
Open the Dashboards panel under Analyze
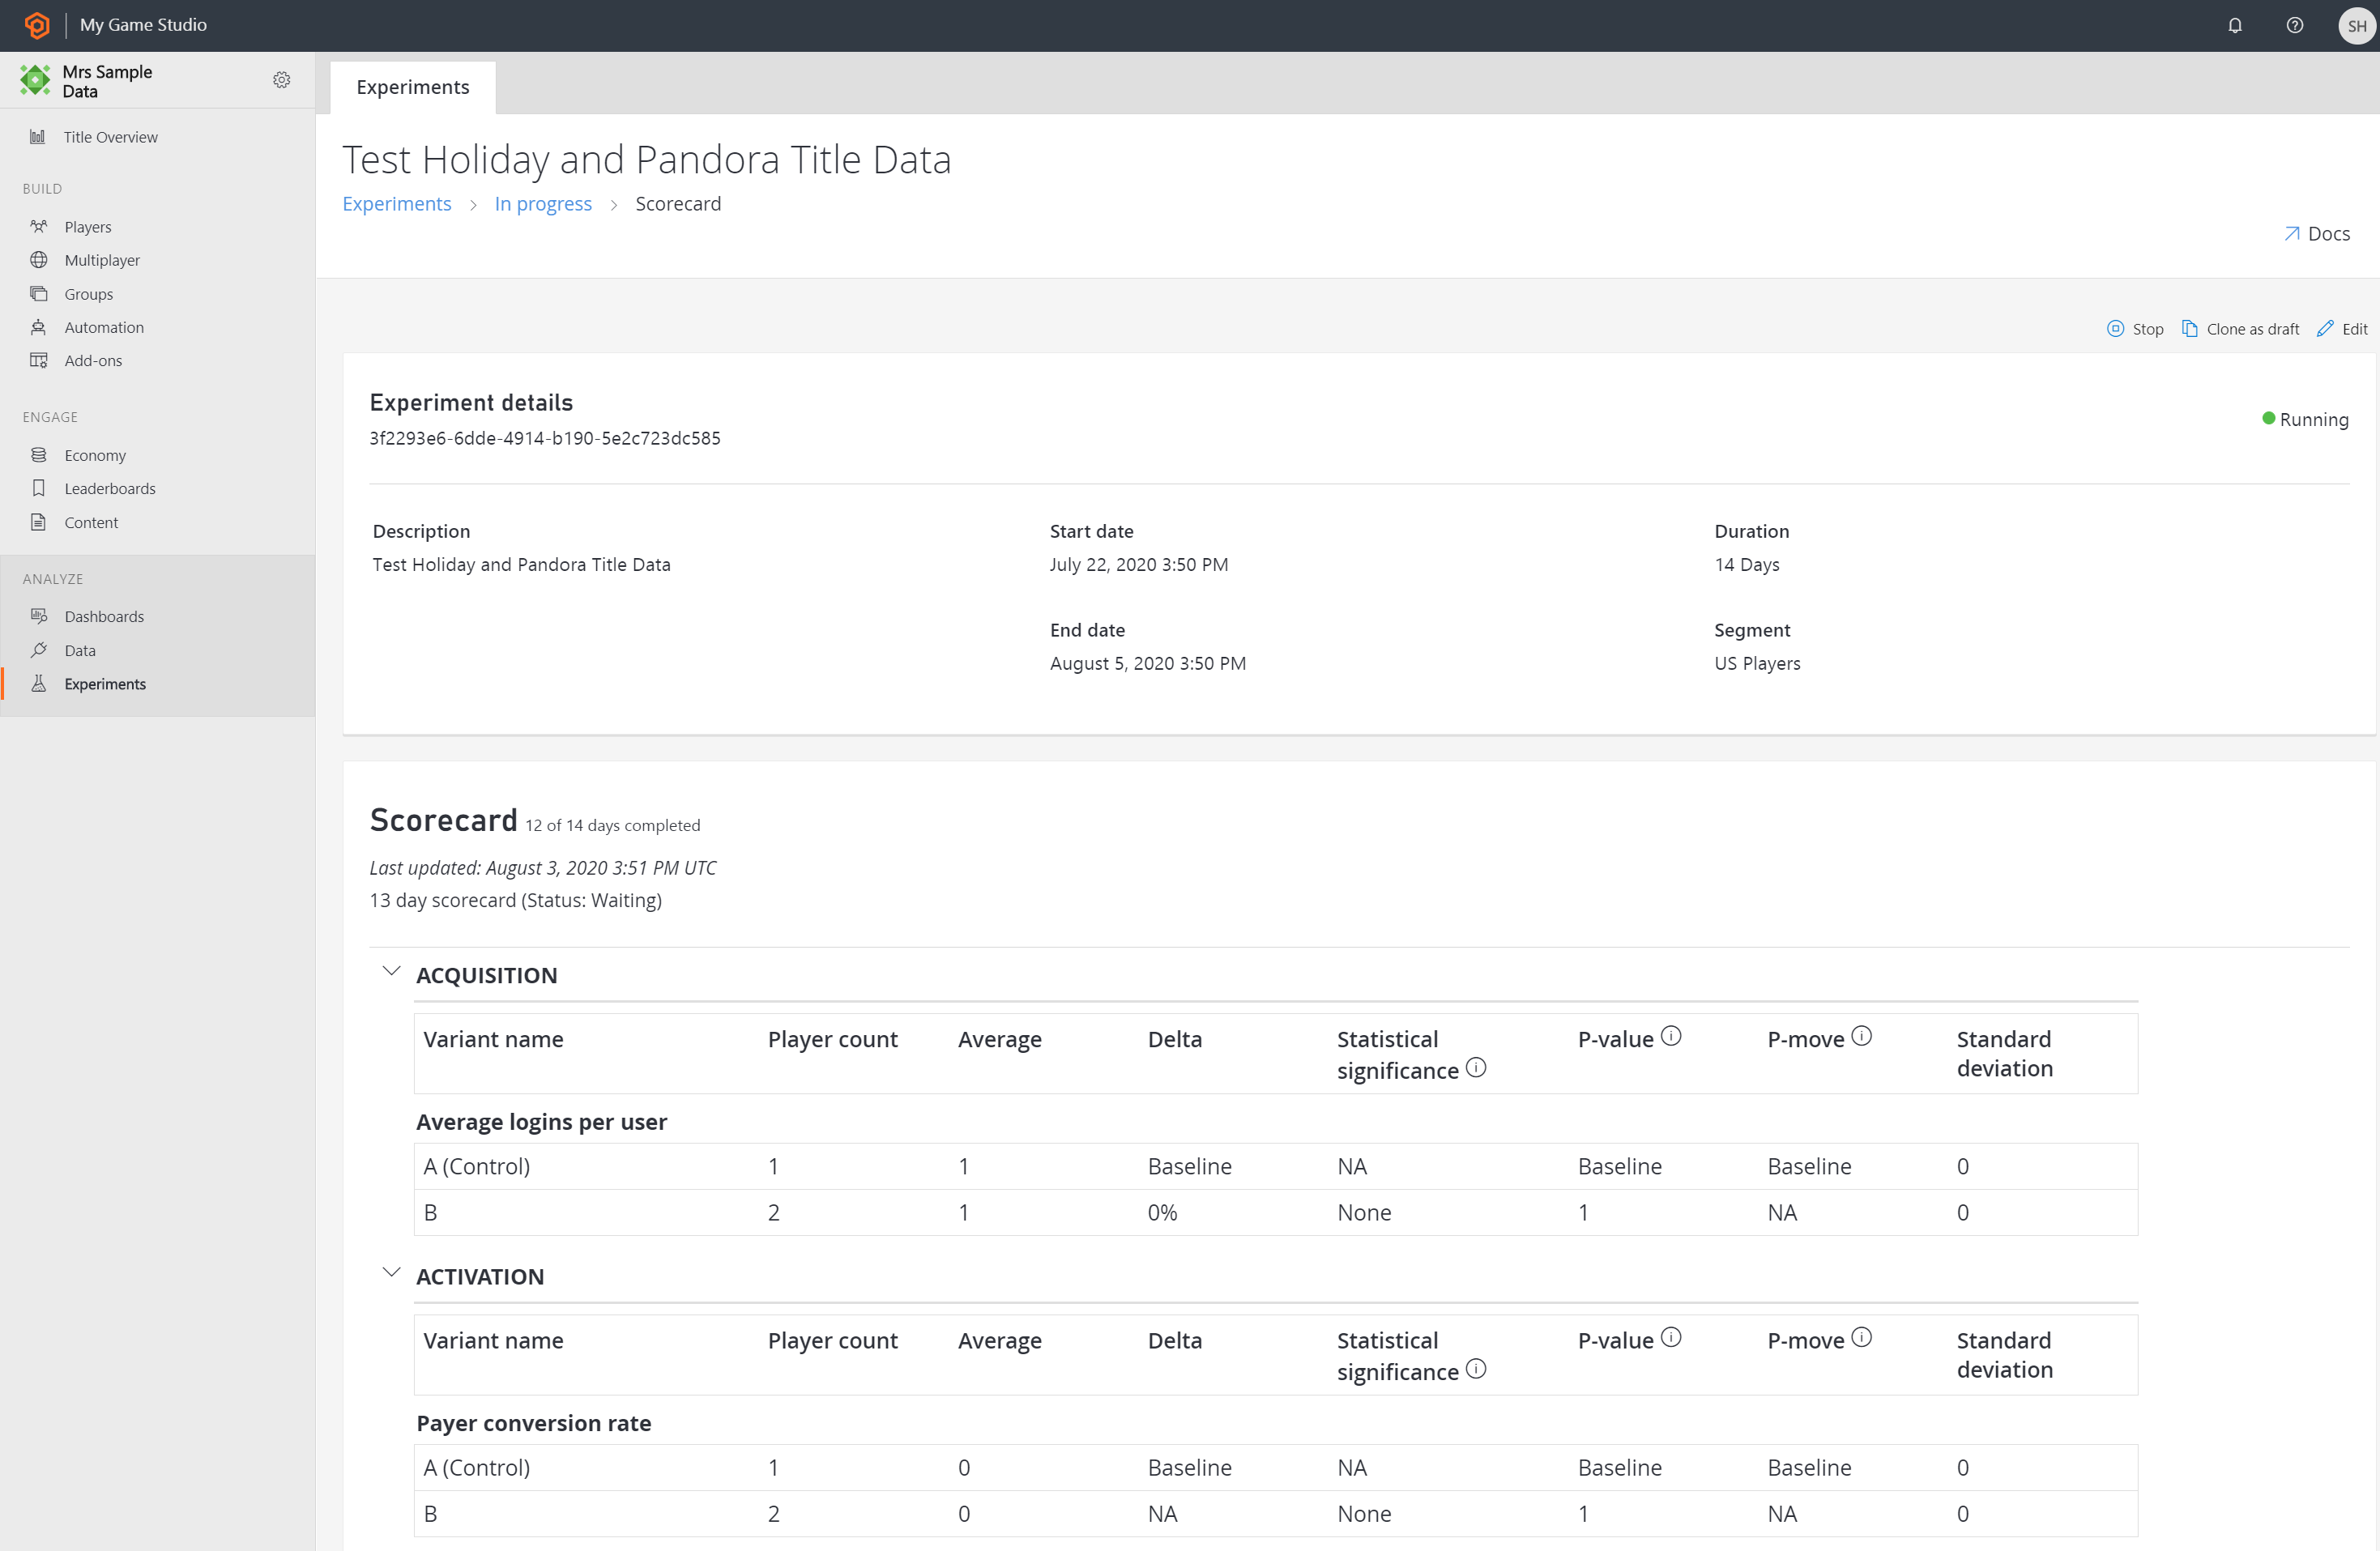(104, 616)
